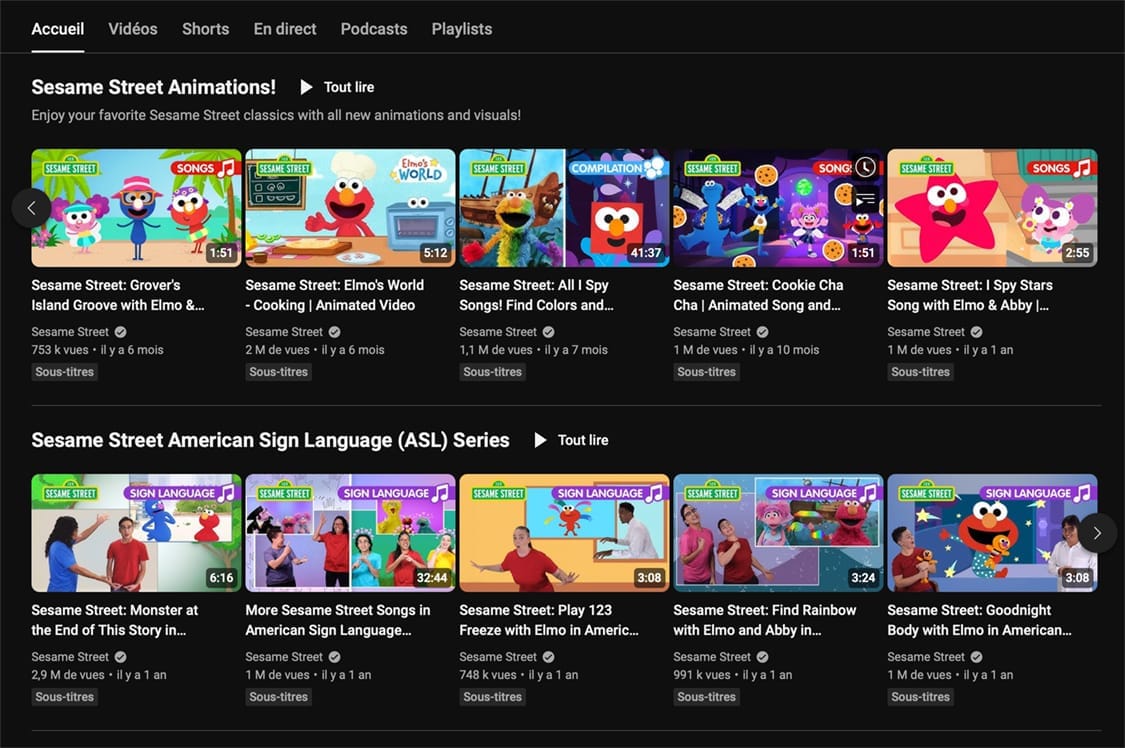The height and width of the screenshot is (748, 1125).
Task: Click Sesame Street channel under Elmo's World Cooking
Action: pos(284,331)
